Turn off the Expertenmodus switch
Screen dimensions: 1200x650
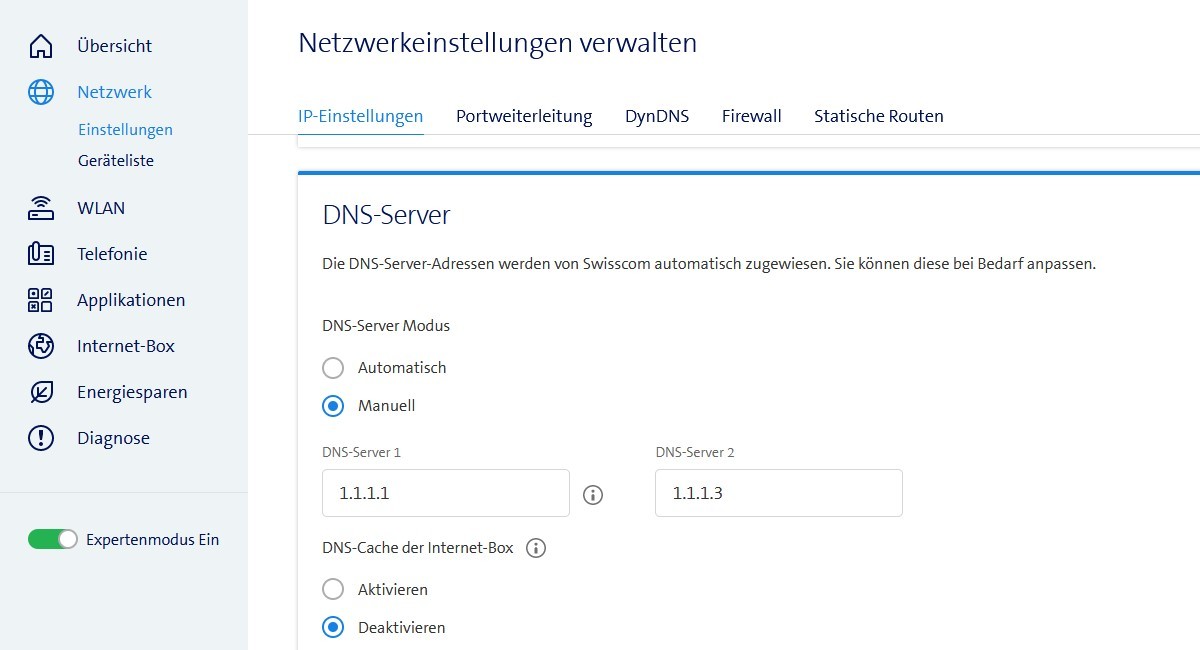pyautogui.click(x=52, y=539)
